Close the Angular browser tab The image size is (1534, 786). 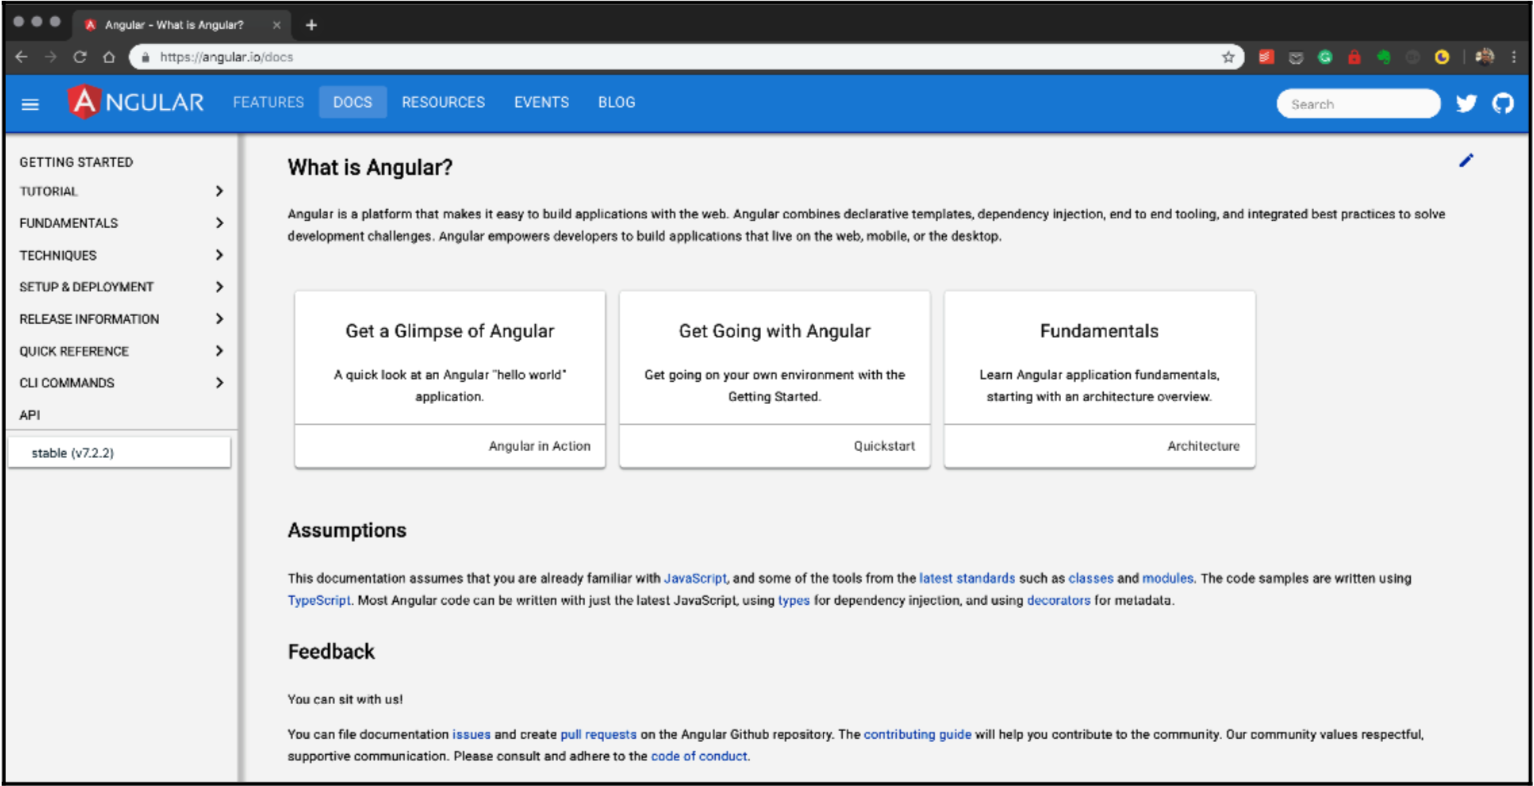[277, 25]
